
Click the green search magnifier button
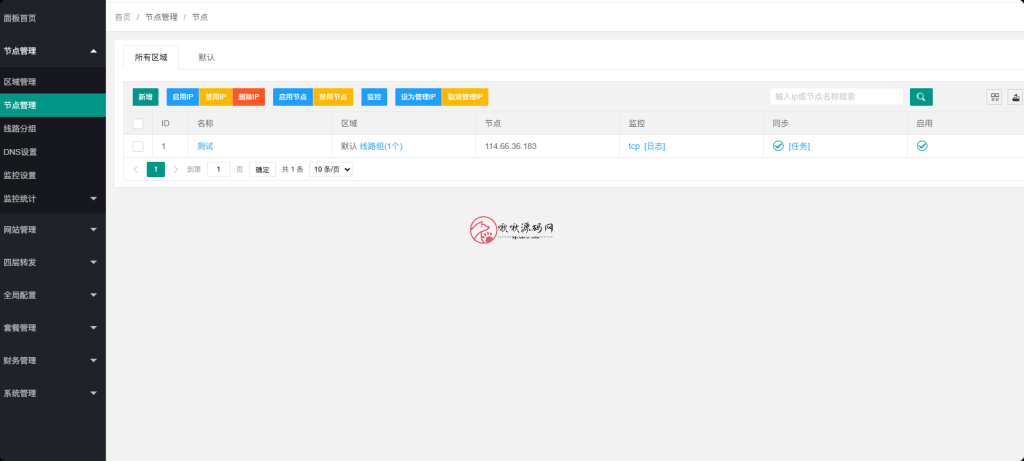point(921,97)
